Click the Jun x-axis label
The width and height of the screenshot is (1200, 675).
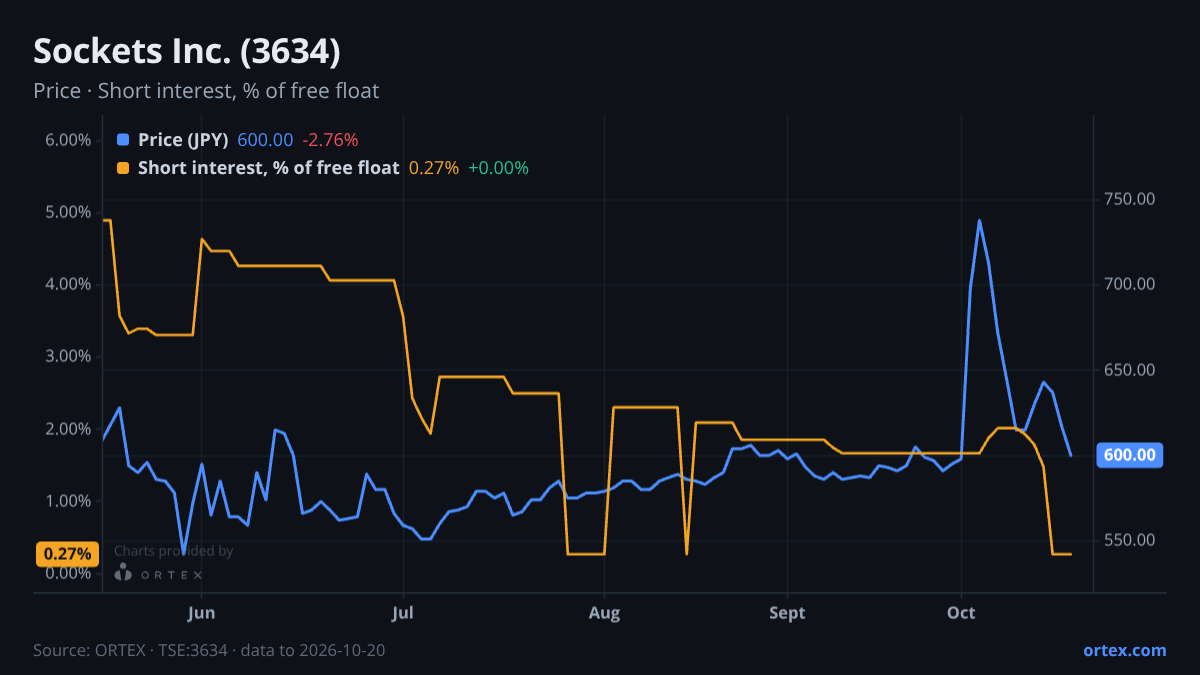(202, 612)
